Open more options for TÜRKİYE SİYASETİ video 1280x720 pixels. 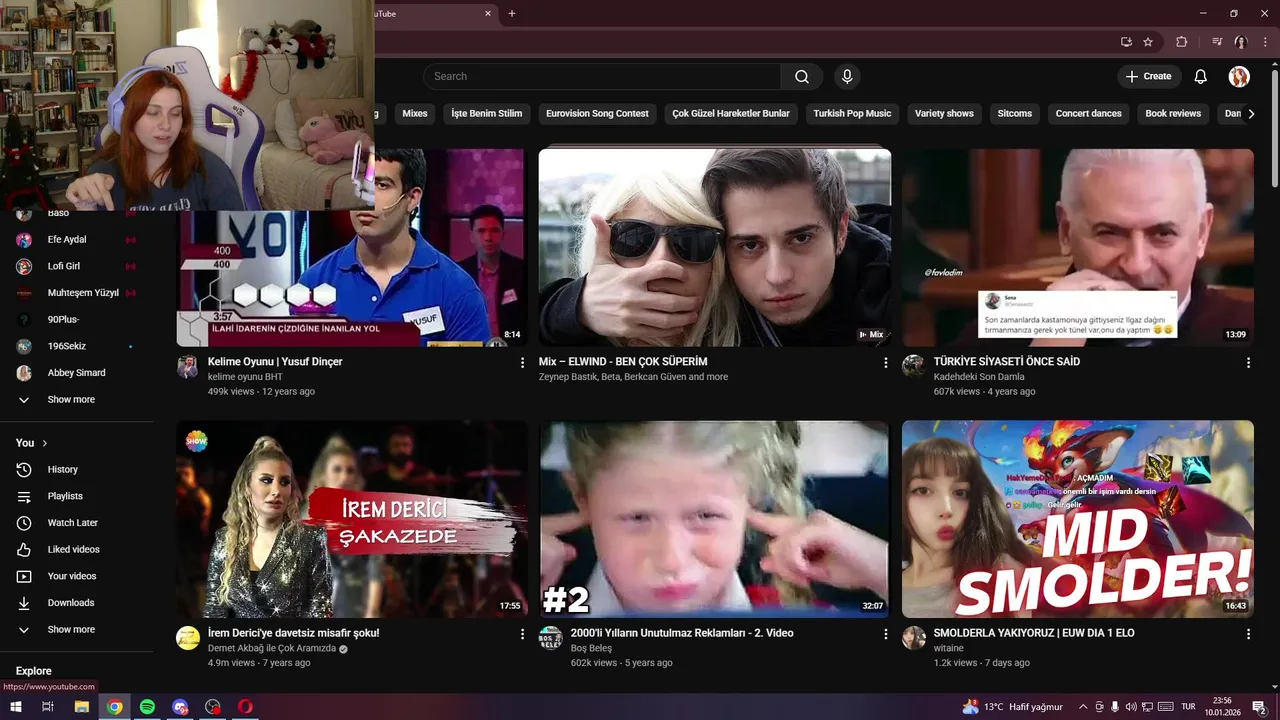point(1248,363)
